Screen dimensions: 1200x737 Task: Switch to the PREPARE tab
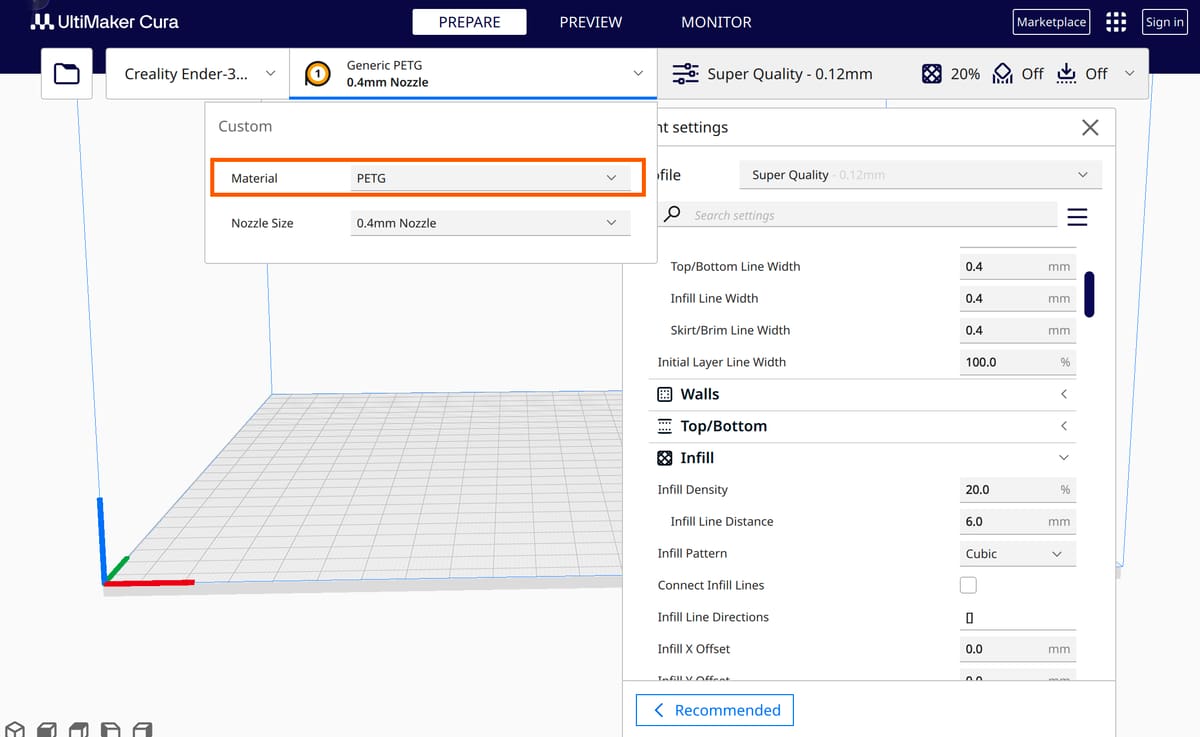click(470, 22)
